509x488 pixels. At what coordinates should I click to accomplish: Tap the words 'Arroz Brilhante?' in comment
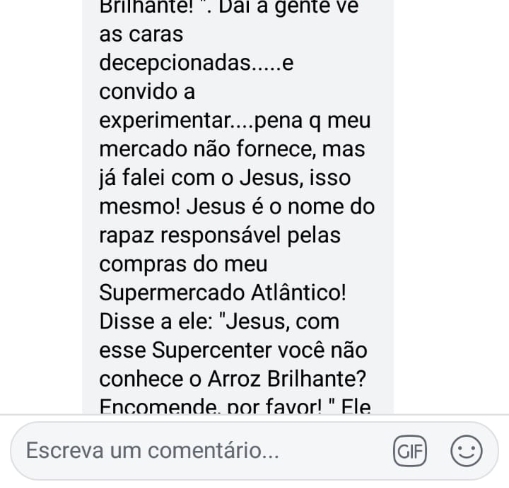pos(287,379)
